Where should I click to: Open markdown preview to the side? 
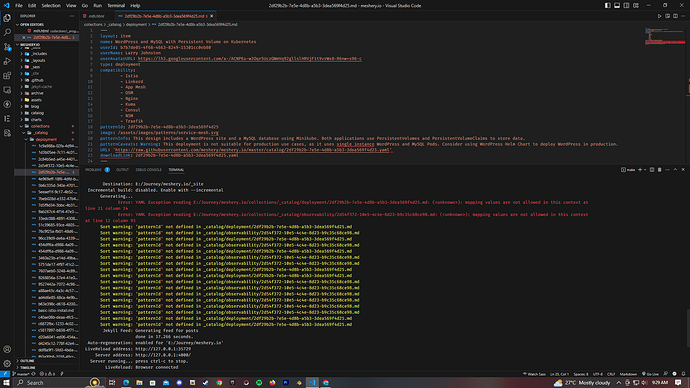click(x=668, y=16)
